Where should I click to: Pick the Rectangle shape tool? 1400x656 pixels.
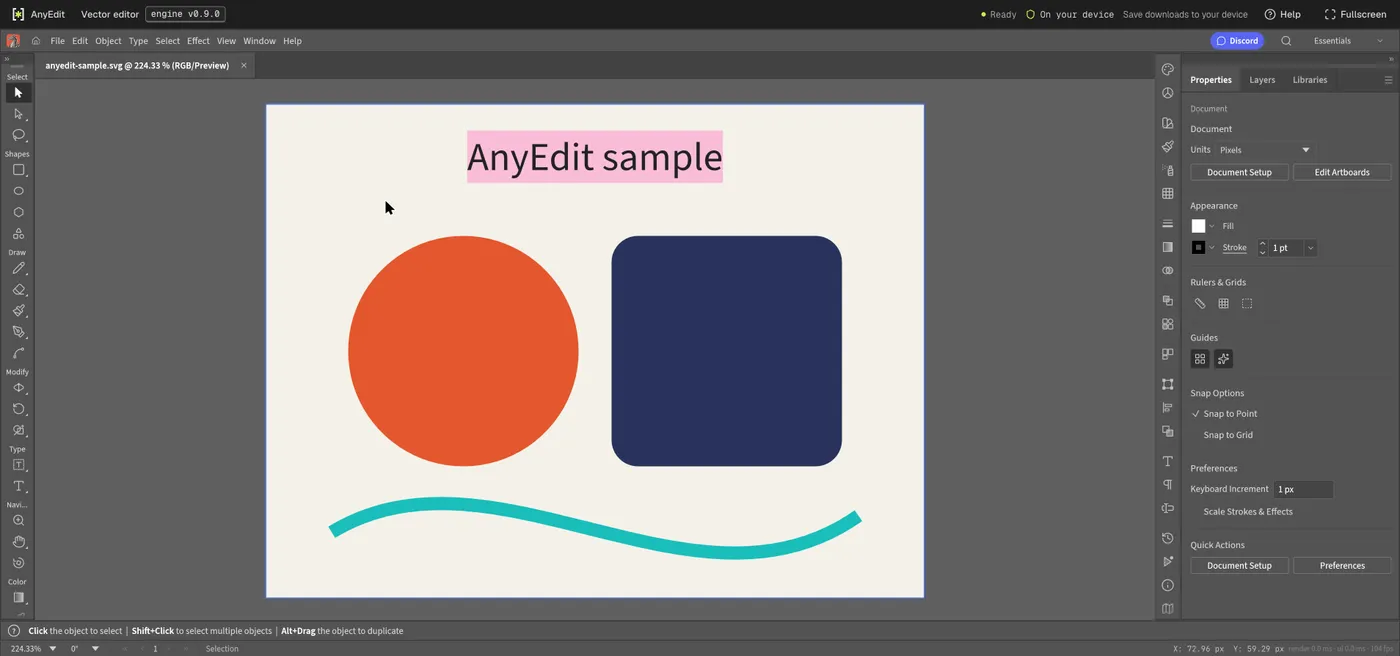(x=18, y=170)
